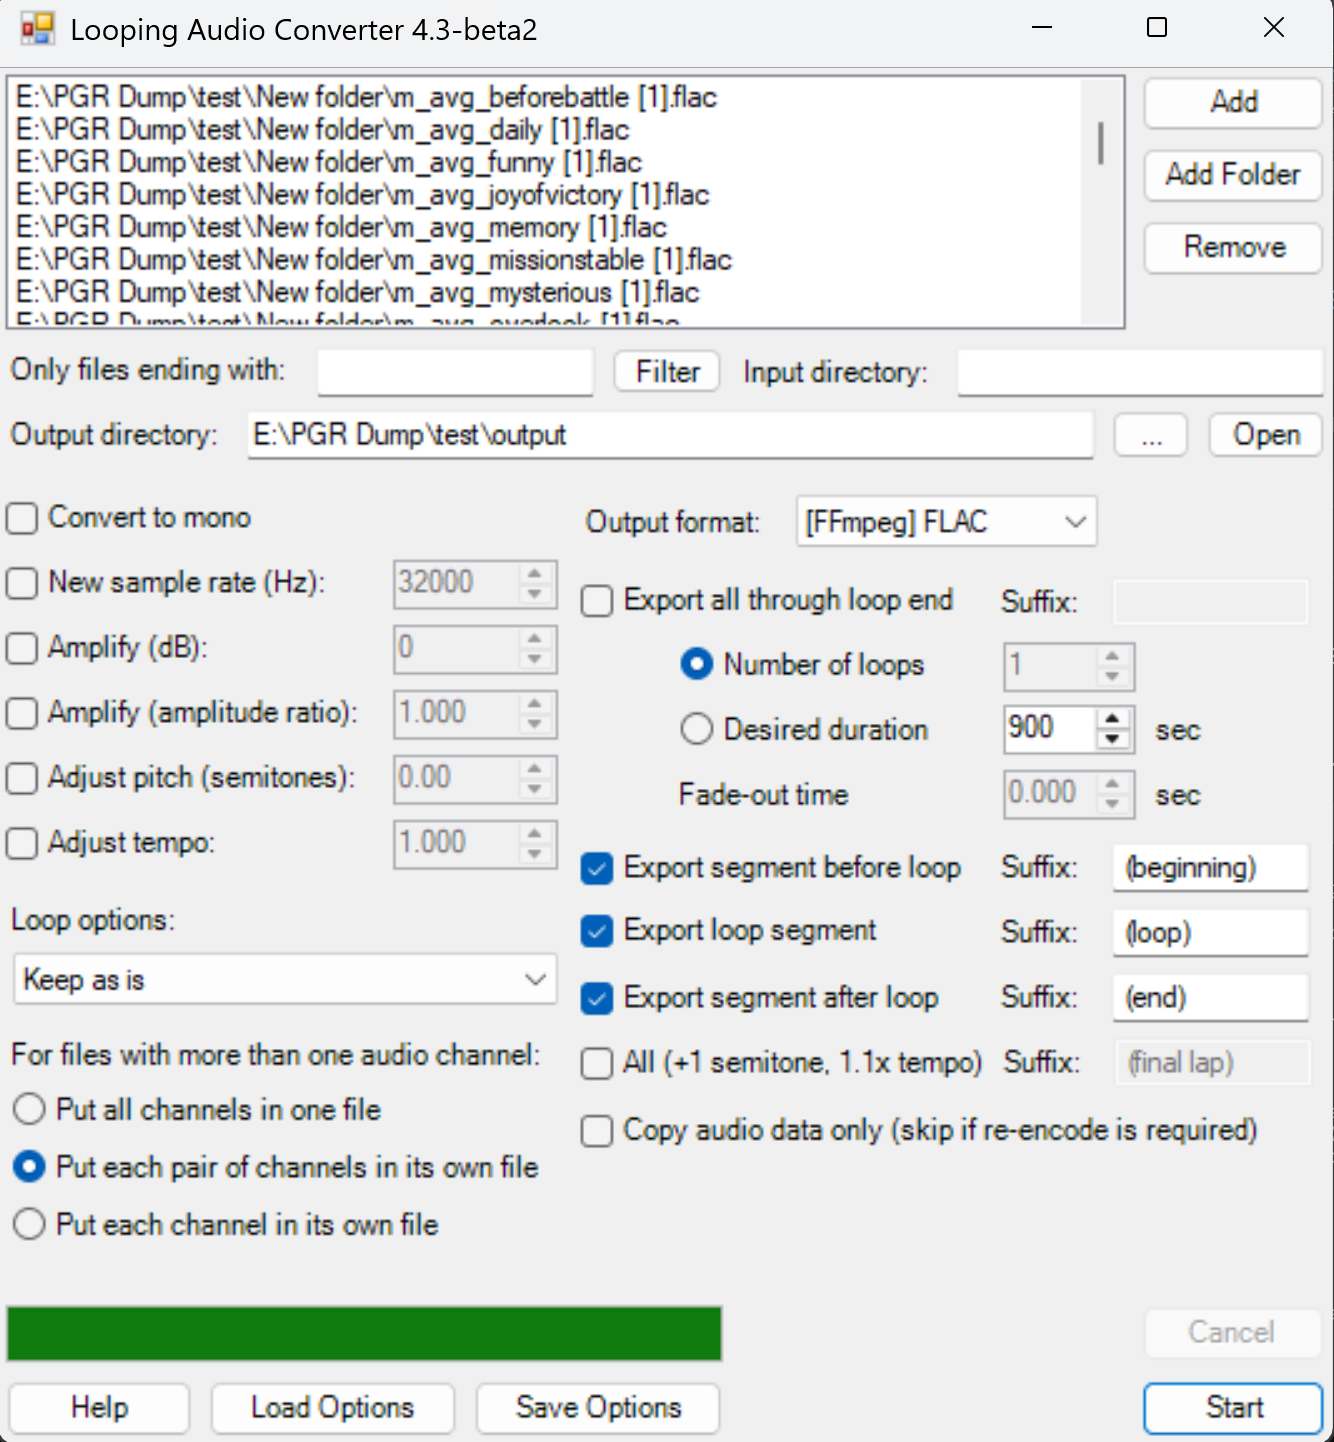Tick the New sample rate (Hz) checkbox
The height and width of the screenshot is (1442, 1334).
[x=22, y=583]
